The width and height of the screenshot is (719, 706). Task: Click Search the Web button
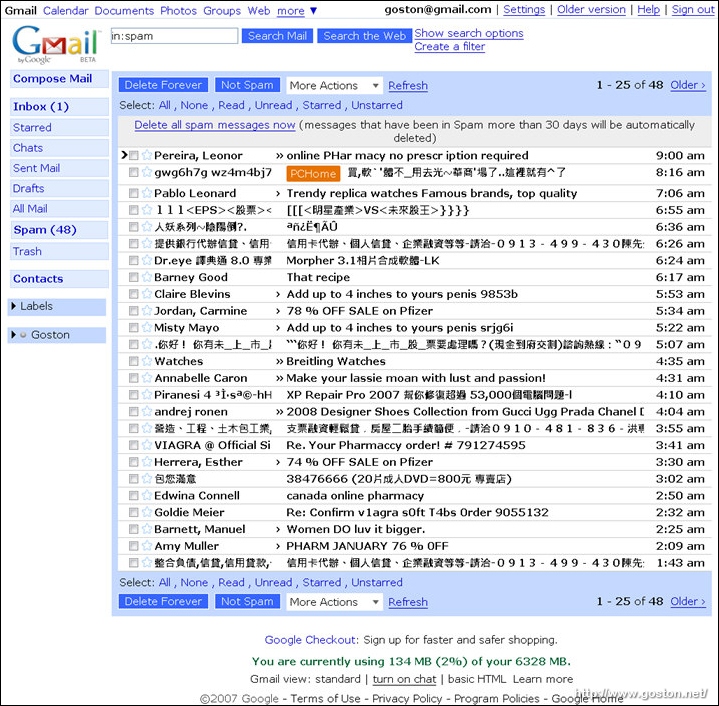[x=365, y=36]
